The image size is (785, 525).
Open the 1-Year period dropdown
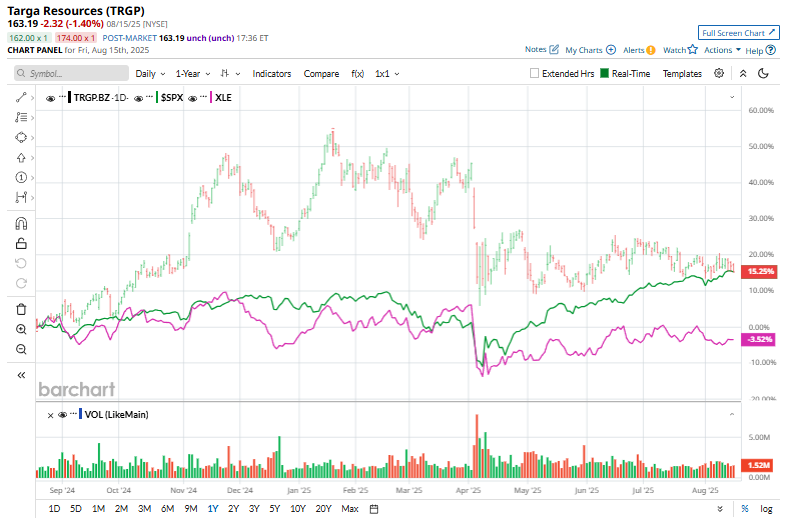click(193, 74)
